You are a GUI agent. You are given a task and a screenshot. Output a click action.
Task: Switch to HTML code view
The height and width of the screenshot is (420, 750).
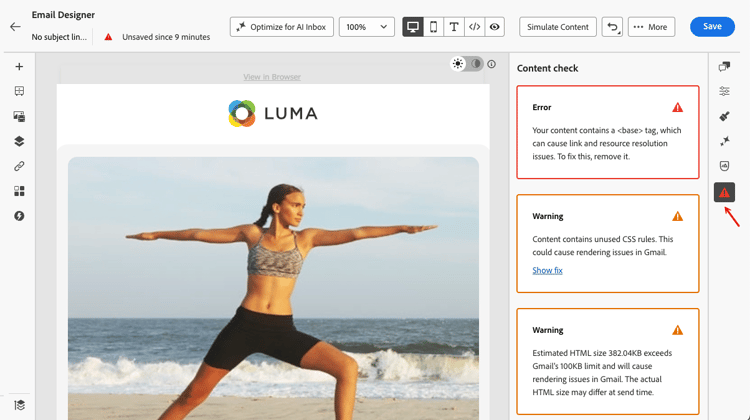474,27
